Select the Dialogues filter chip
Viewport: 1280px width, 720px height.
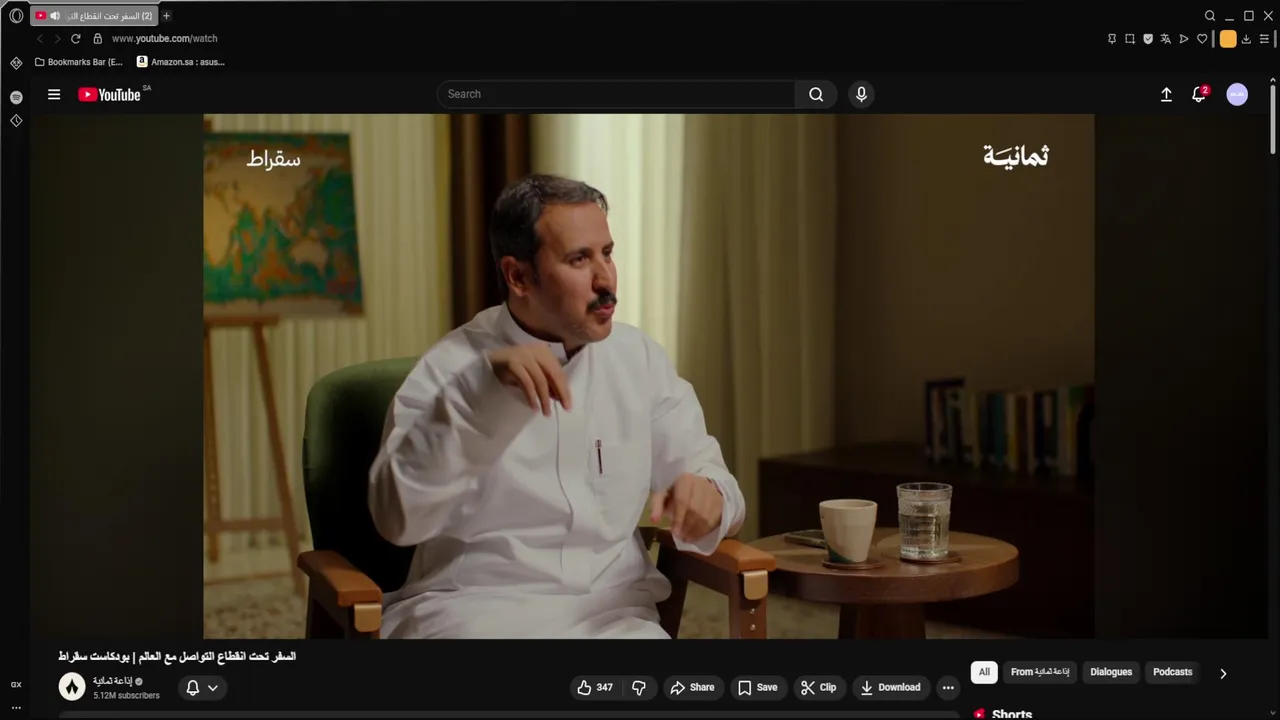(1111, 672)
